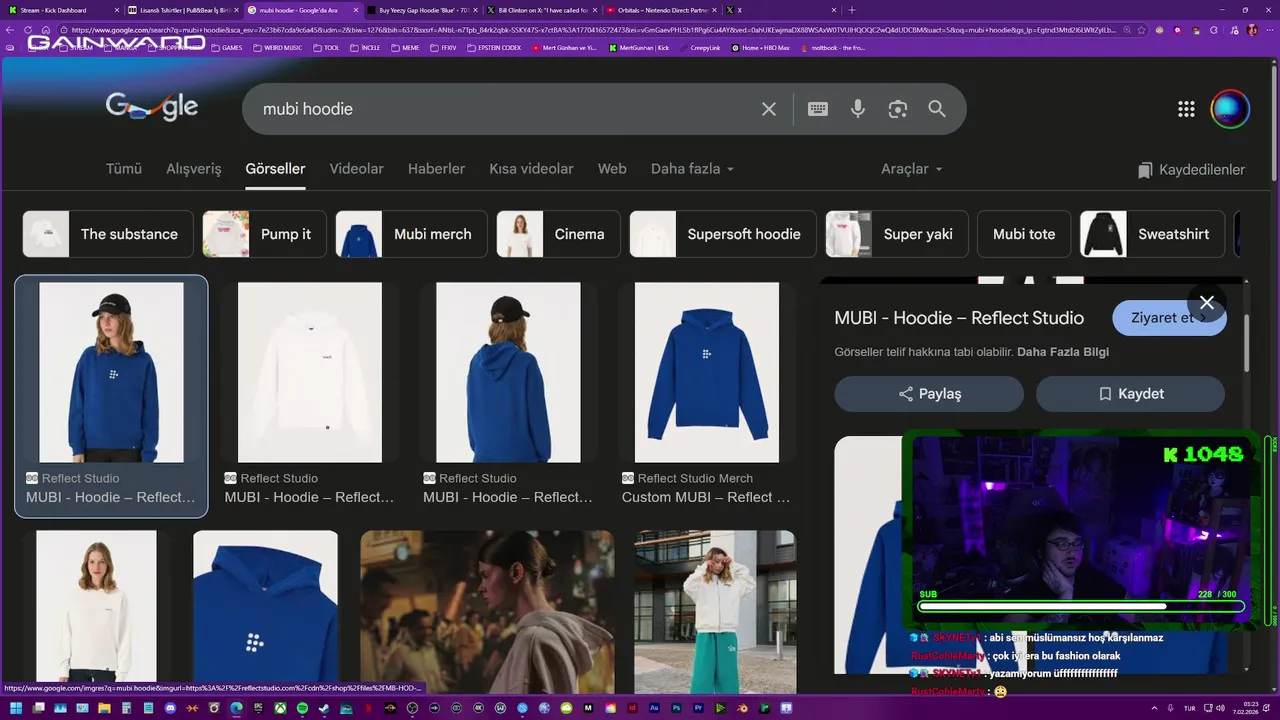Switch to the Alışveriş tab
Viewport: 1280px width, 720px height.
tap(194, 169)
